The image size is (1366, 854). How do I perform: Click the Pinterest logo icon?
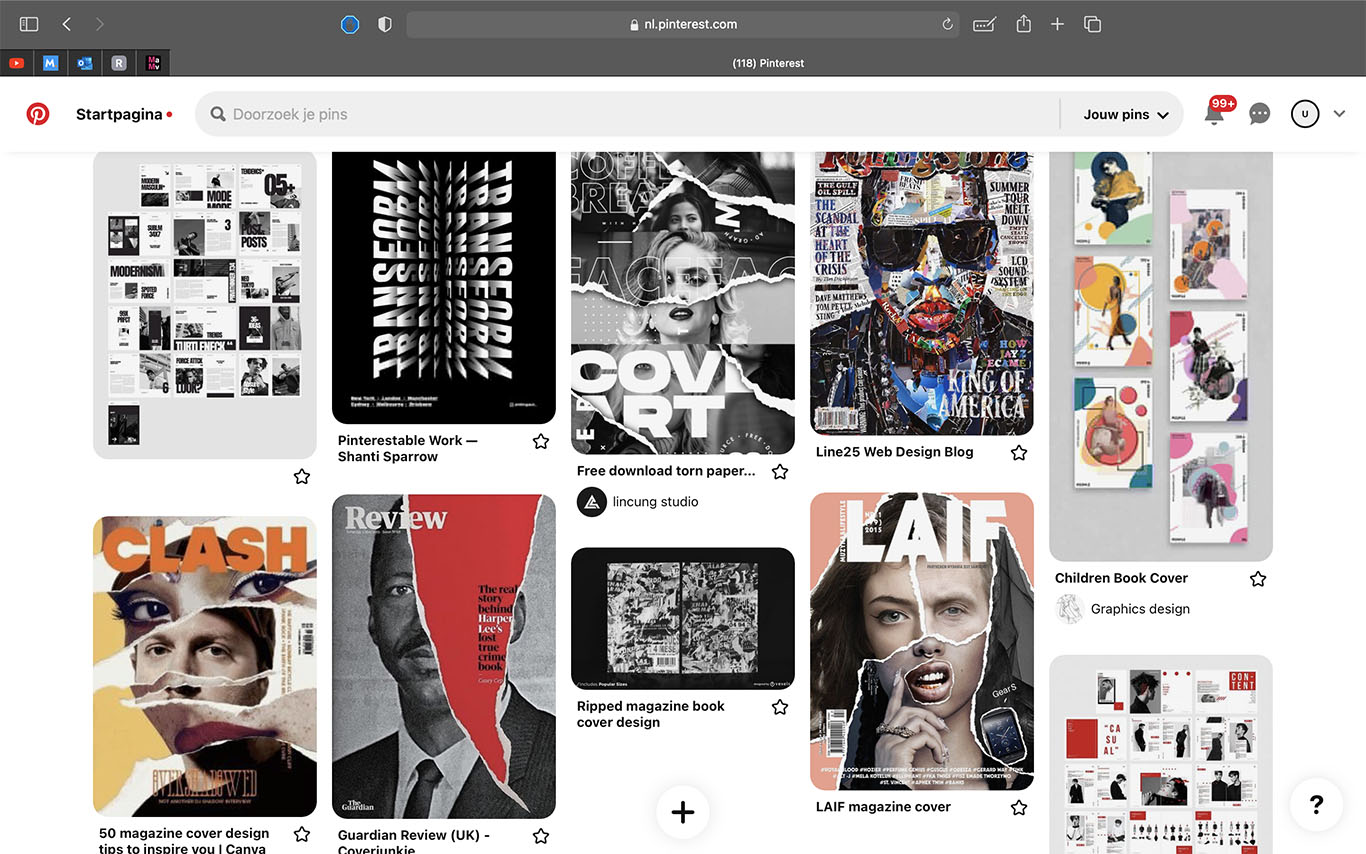coord(38,114)
